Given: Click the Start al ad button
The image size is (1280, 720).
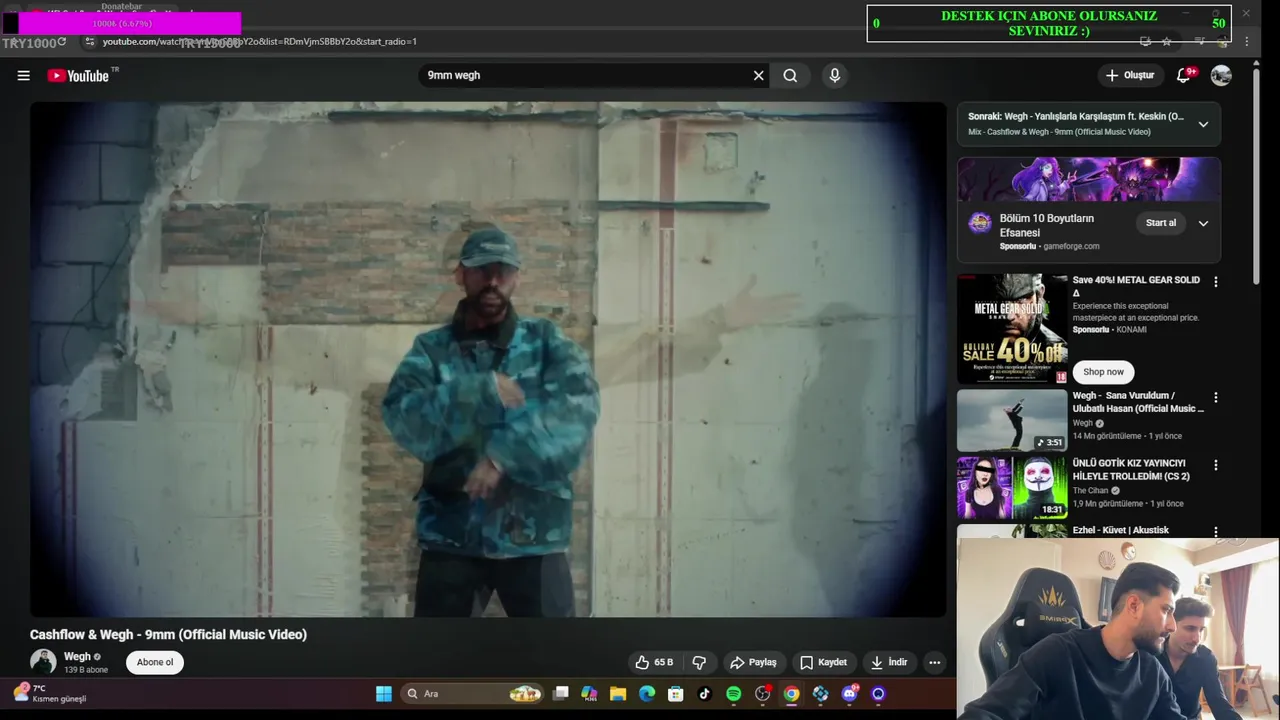Looking at the screenshot, I should click(1161, 223).
